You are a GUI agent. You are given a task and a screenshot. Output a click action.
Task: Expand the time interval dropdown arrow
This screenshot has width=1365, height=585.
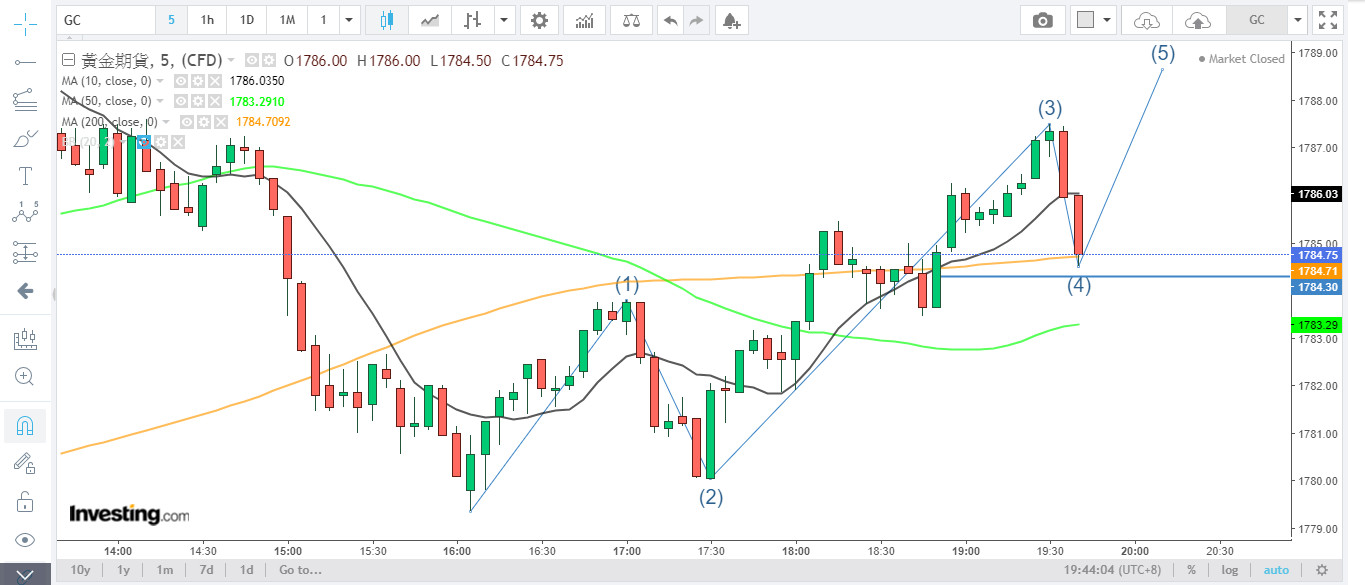pos(349,20)
